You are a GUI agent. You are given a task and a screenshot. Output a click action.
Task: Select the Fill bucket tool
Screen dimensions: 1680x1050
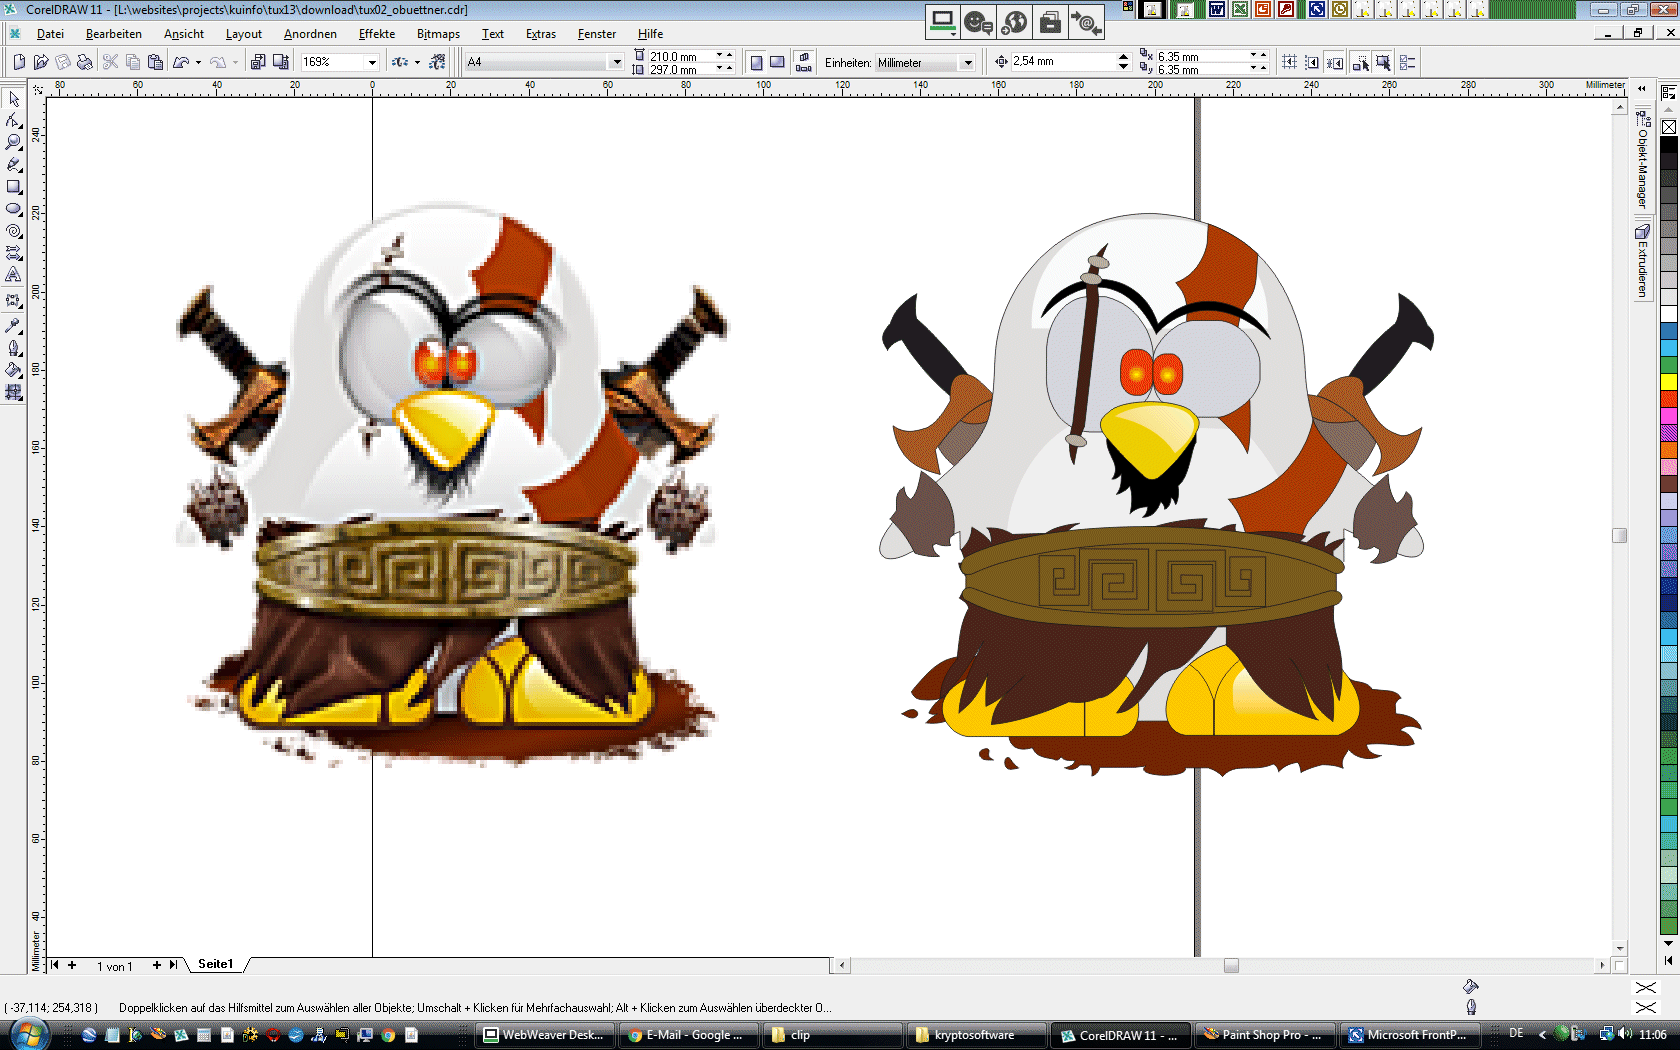pyautogui.click(x=14, y=370)
